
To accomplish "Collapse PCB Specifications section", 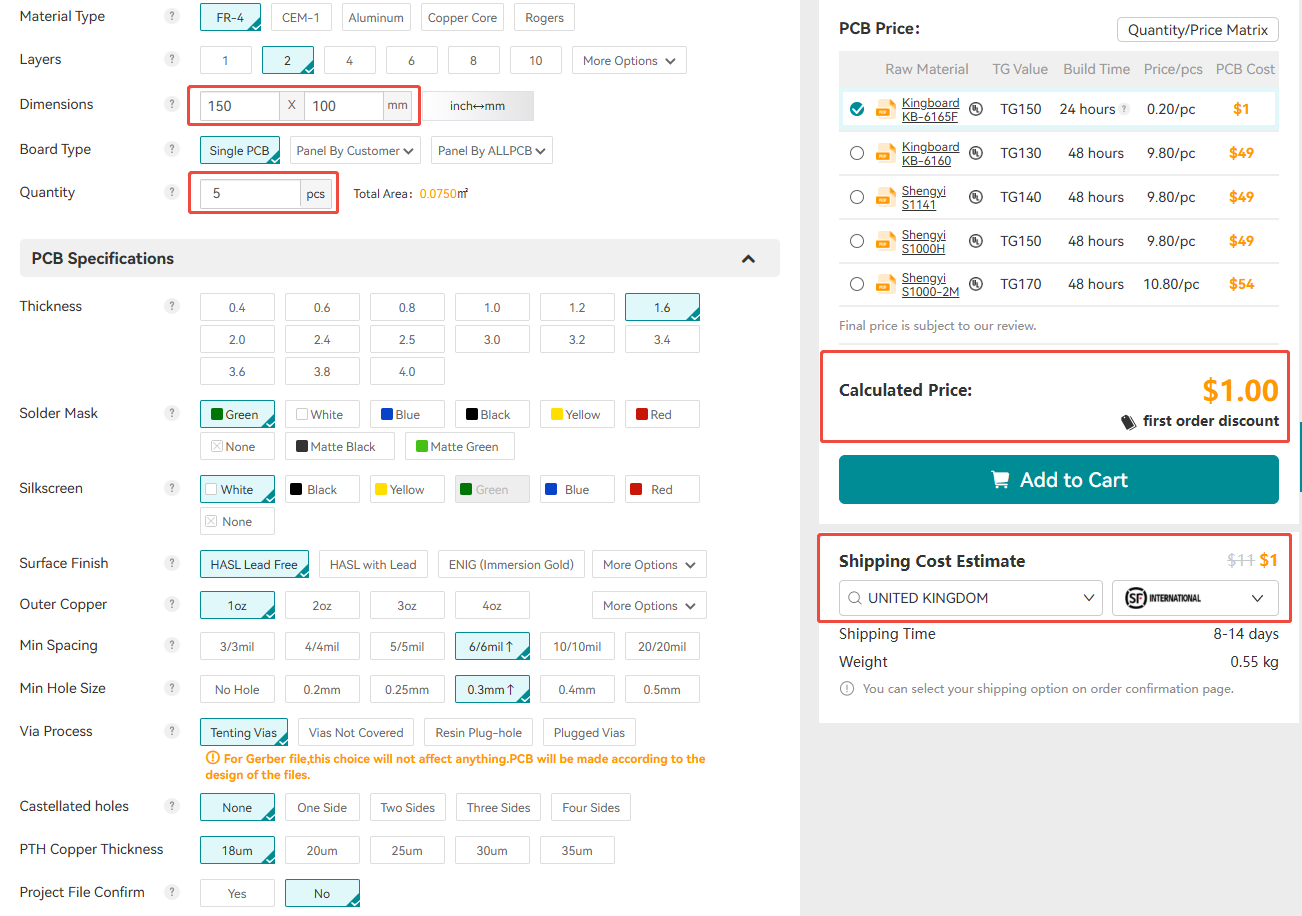I will [x=748, y=259].
